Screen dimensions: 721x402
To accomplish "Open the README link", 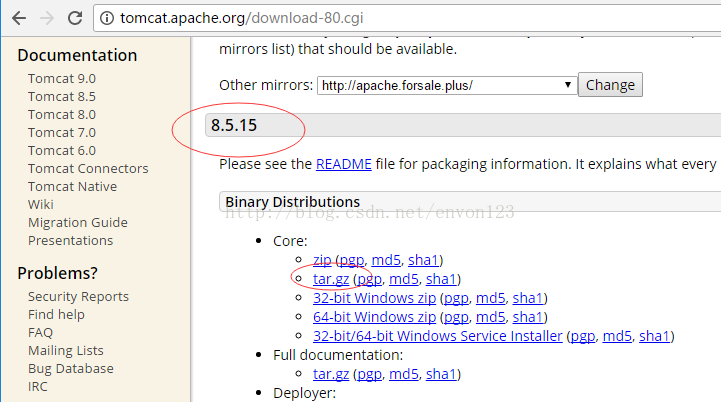I will click(x=343, y=164).
